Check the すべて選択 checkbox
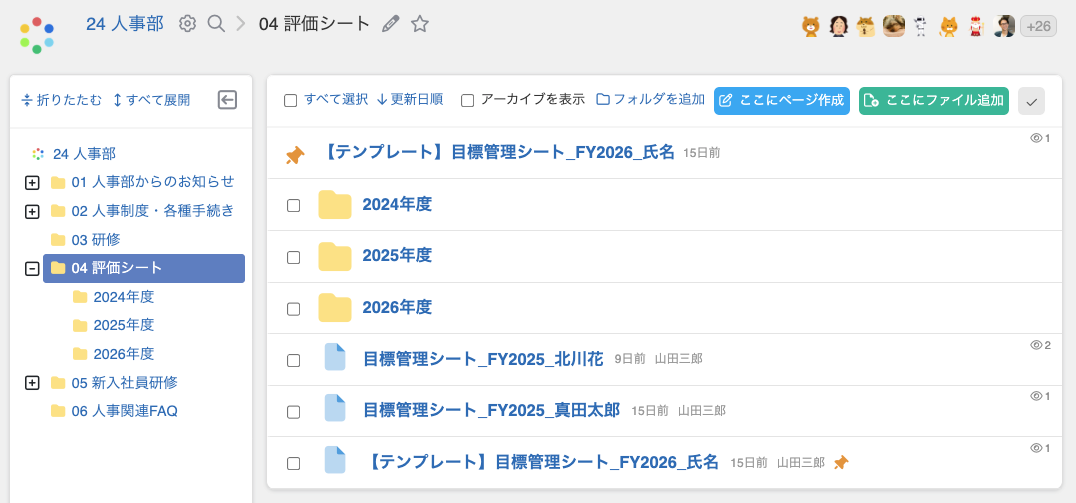 point(290,101)
